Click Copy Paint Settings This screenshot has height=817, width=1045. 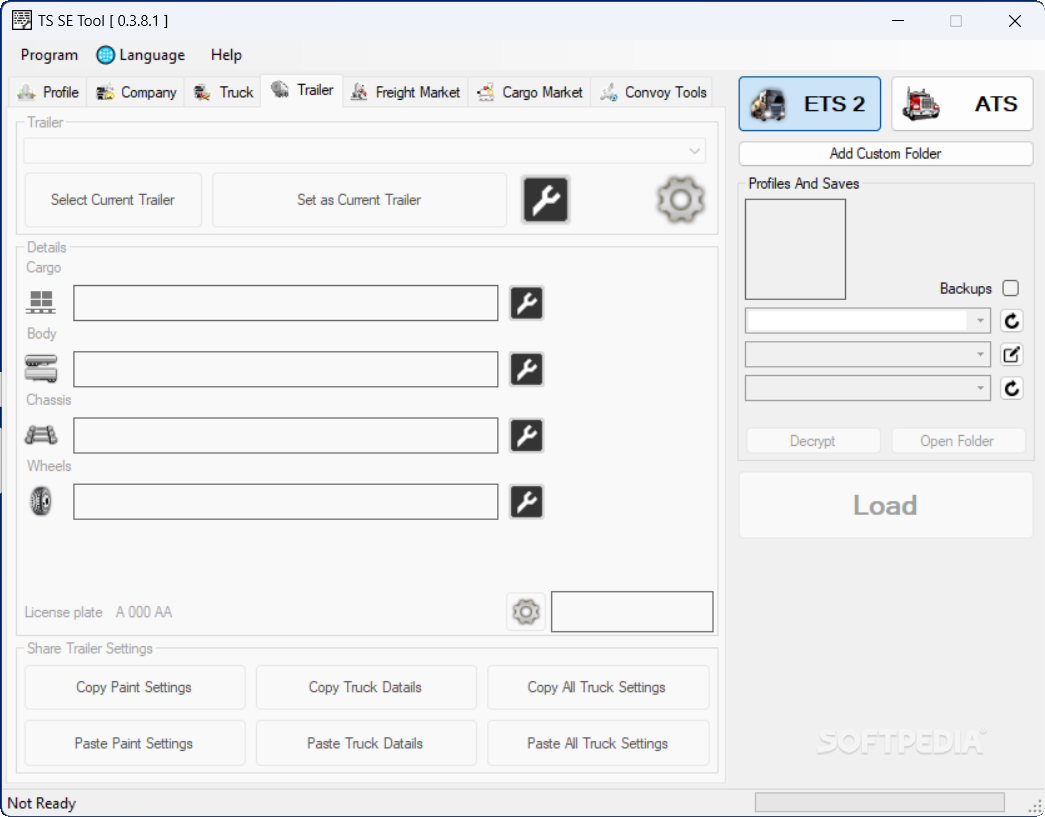pyautogui.click(x=134, y=687)
